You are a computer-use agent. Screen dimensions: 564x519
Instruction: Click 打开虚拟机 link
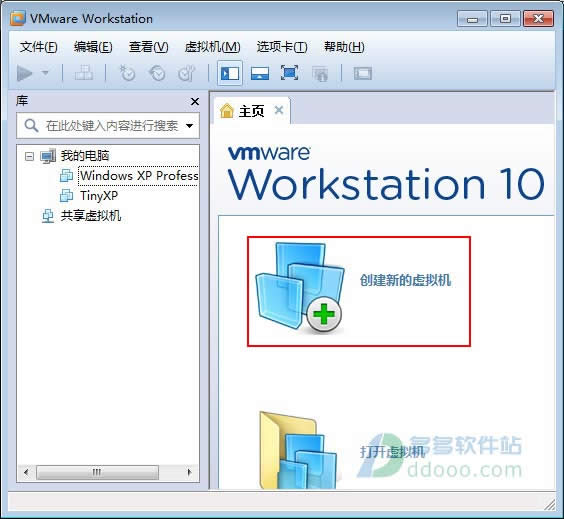tap(392, 452)
